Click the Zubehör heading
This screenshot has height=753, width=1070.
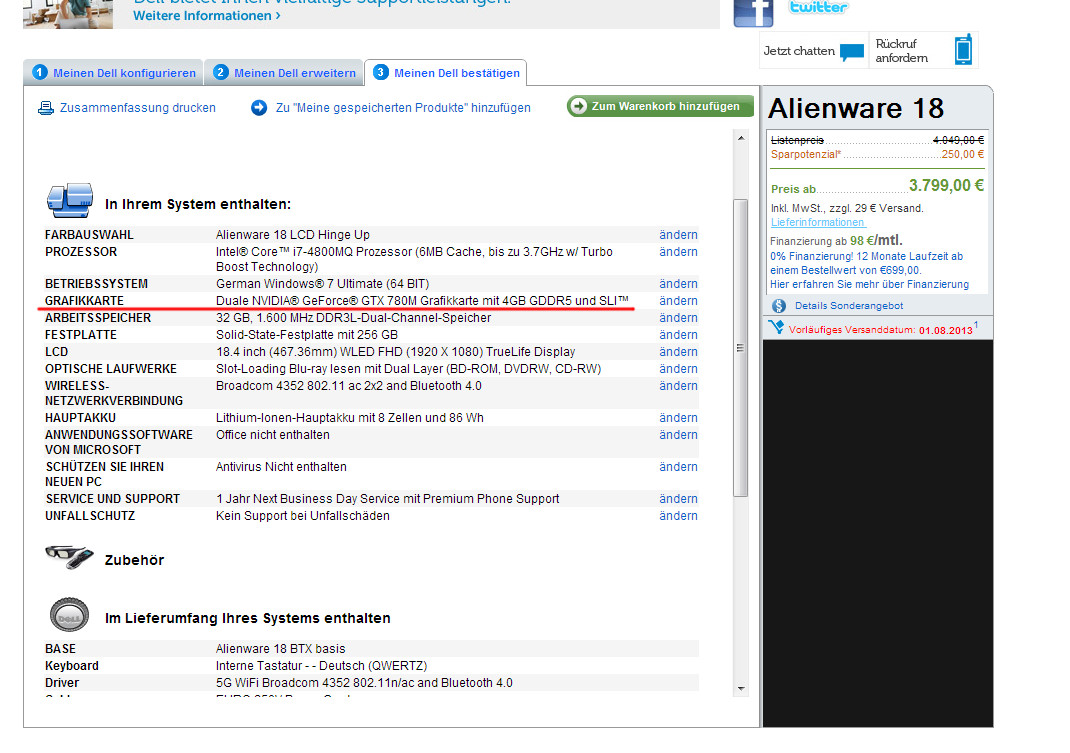[134, 560]
